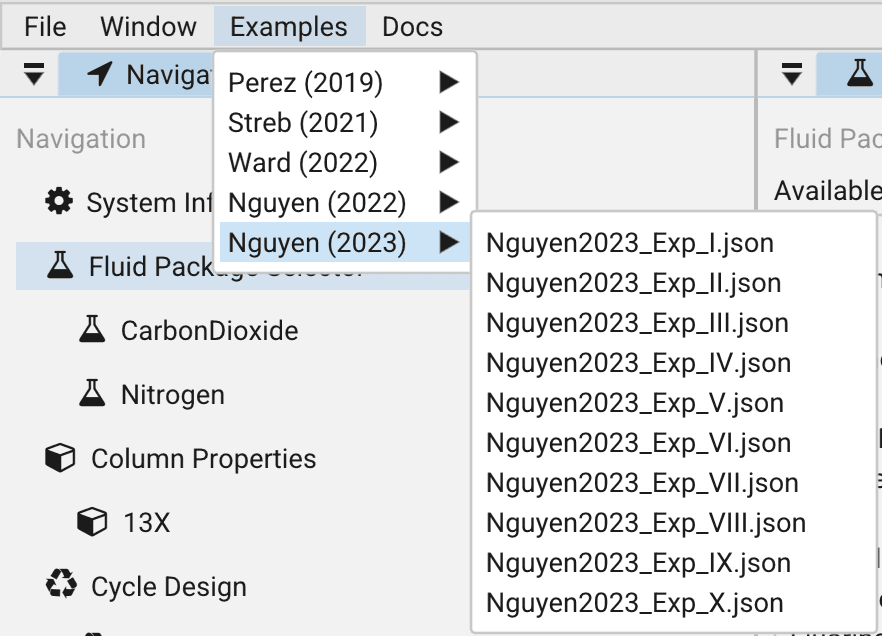Open the Window menu
The image size is (882, 636).
pyautogui.click(x=148, y=26)
